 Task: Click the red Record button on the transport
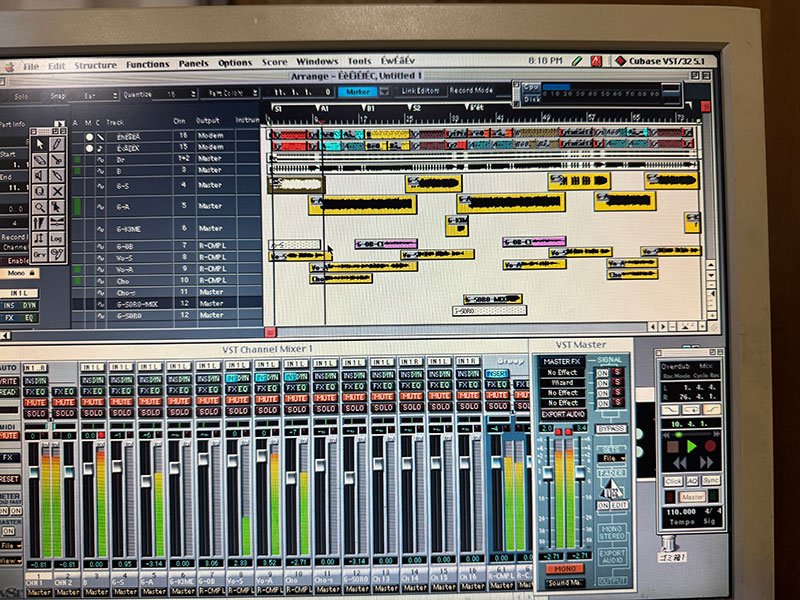710,446
